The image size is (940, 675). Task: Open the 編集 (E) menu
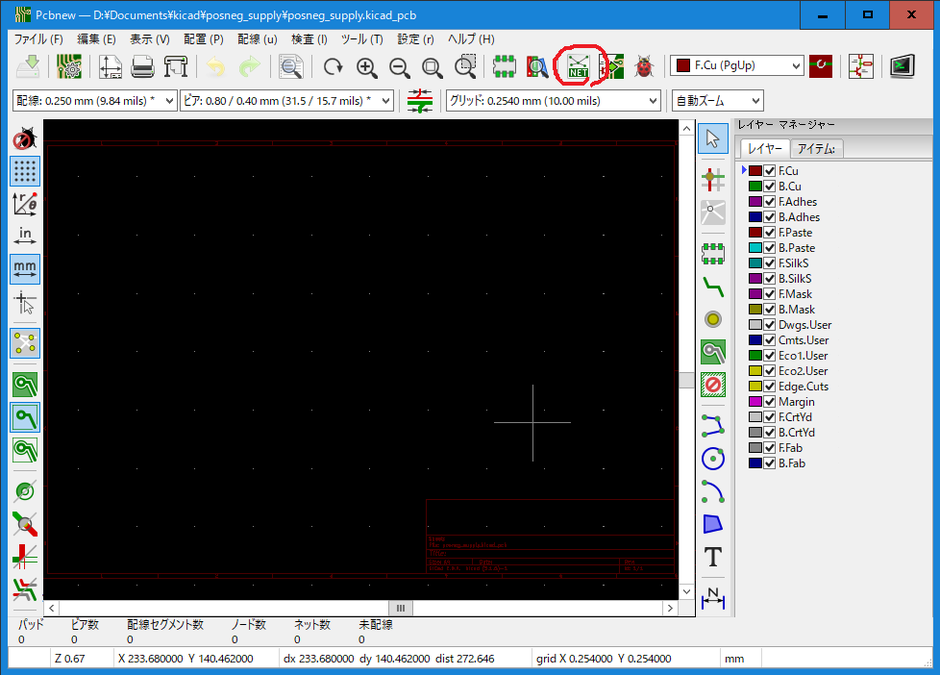tap(97, 40)
